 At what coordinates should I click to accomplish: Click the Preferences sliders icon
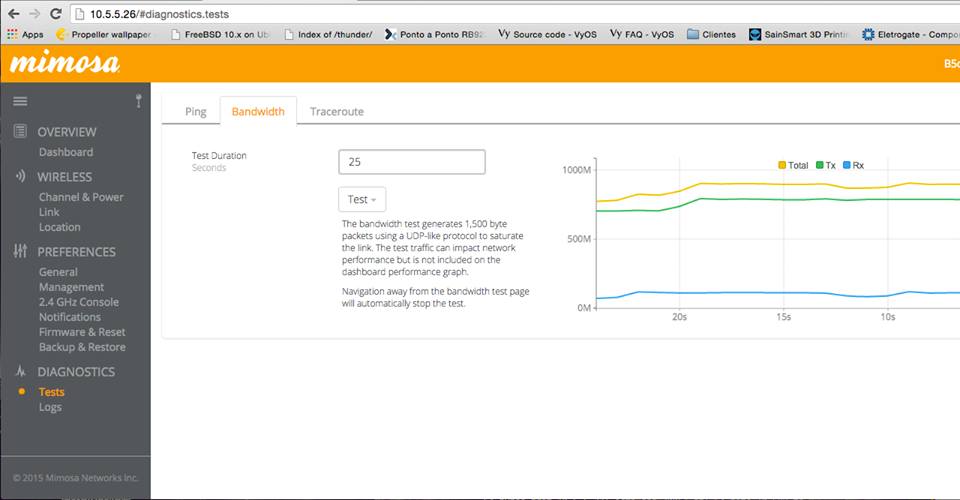point(20,251)
